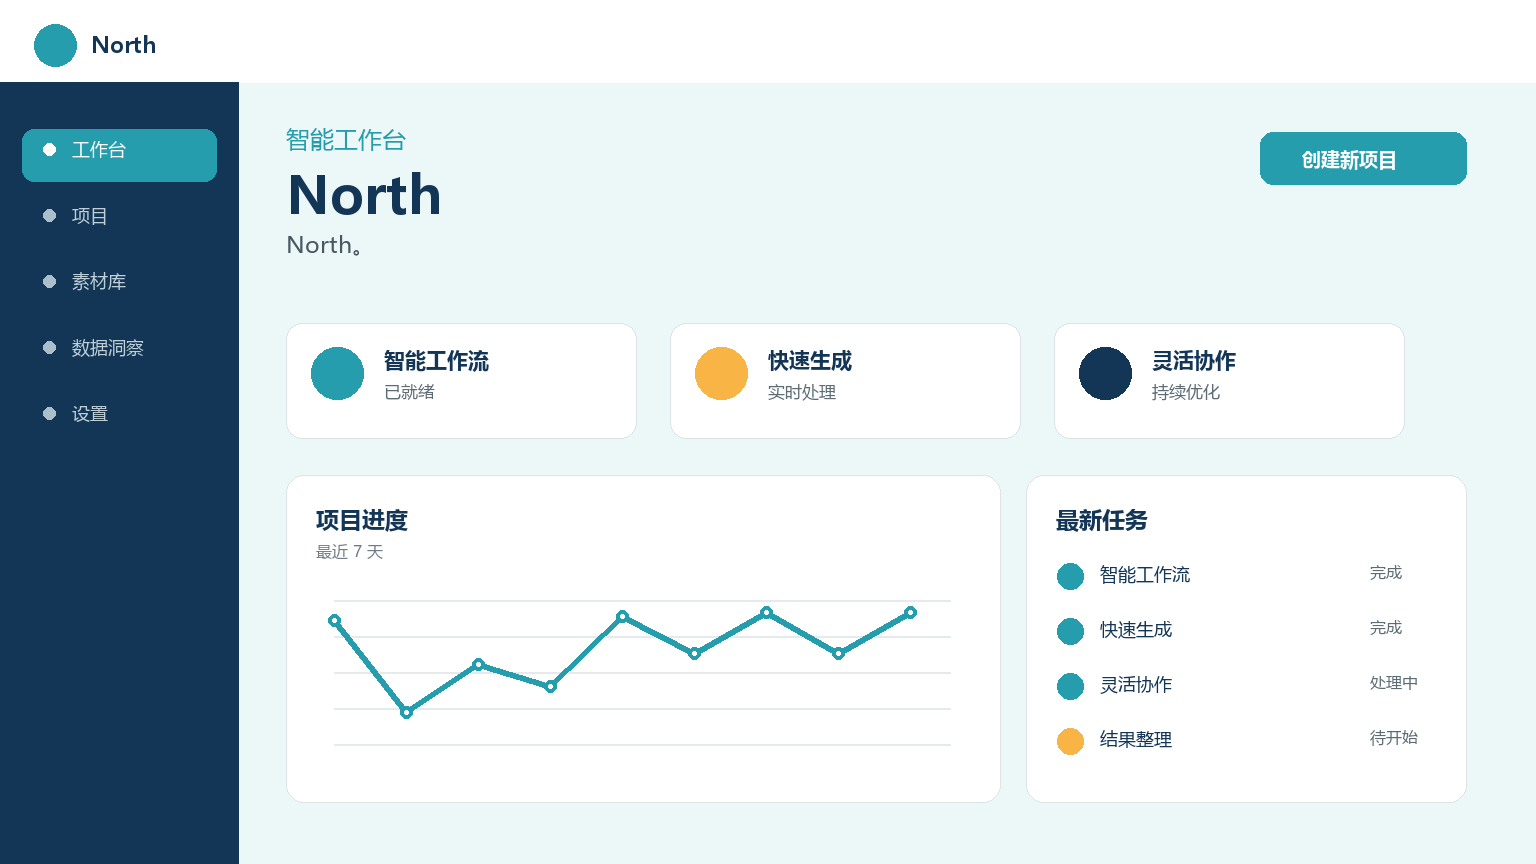The width and height of the screenshot is (1536, 864).
Task: Click the teal 智能工作流 card icon
Action: (x=337, y=373)
